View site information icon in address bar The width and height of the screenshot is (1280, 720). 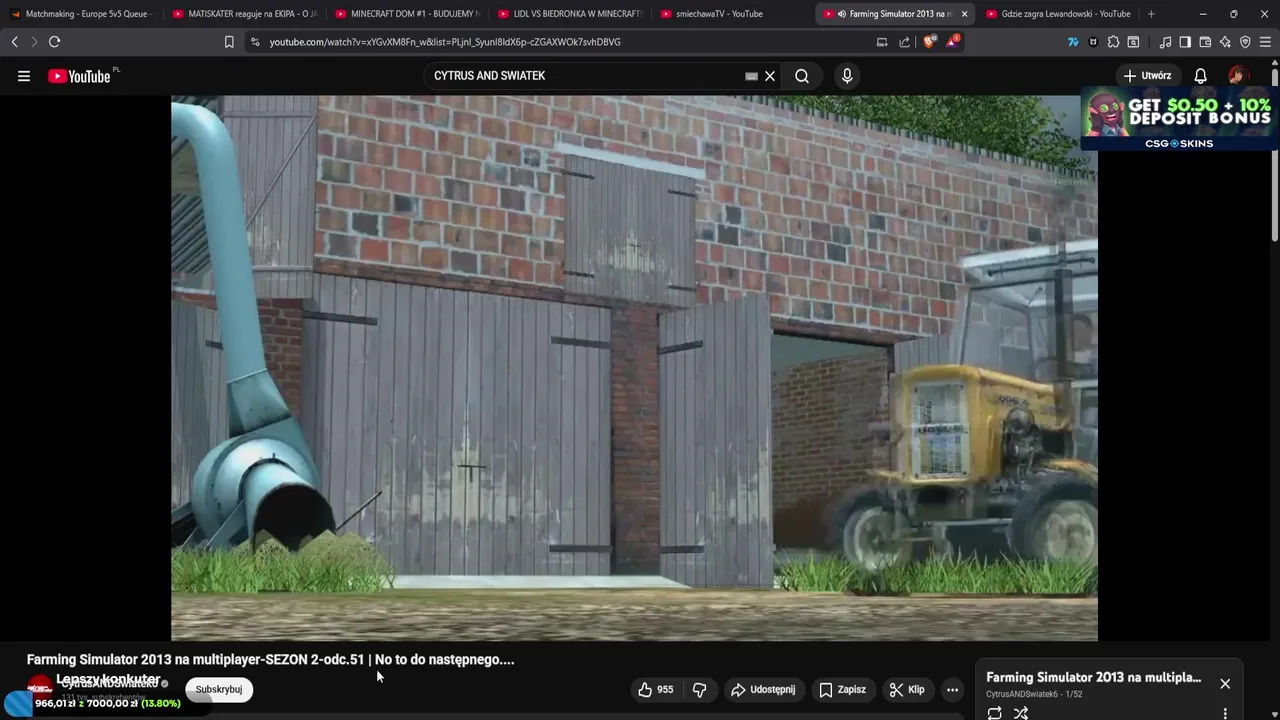pyautogui.click(x=255, y=42)
